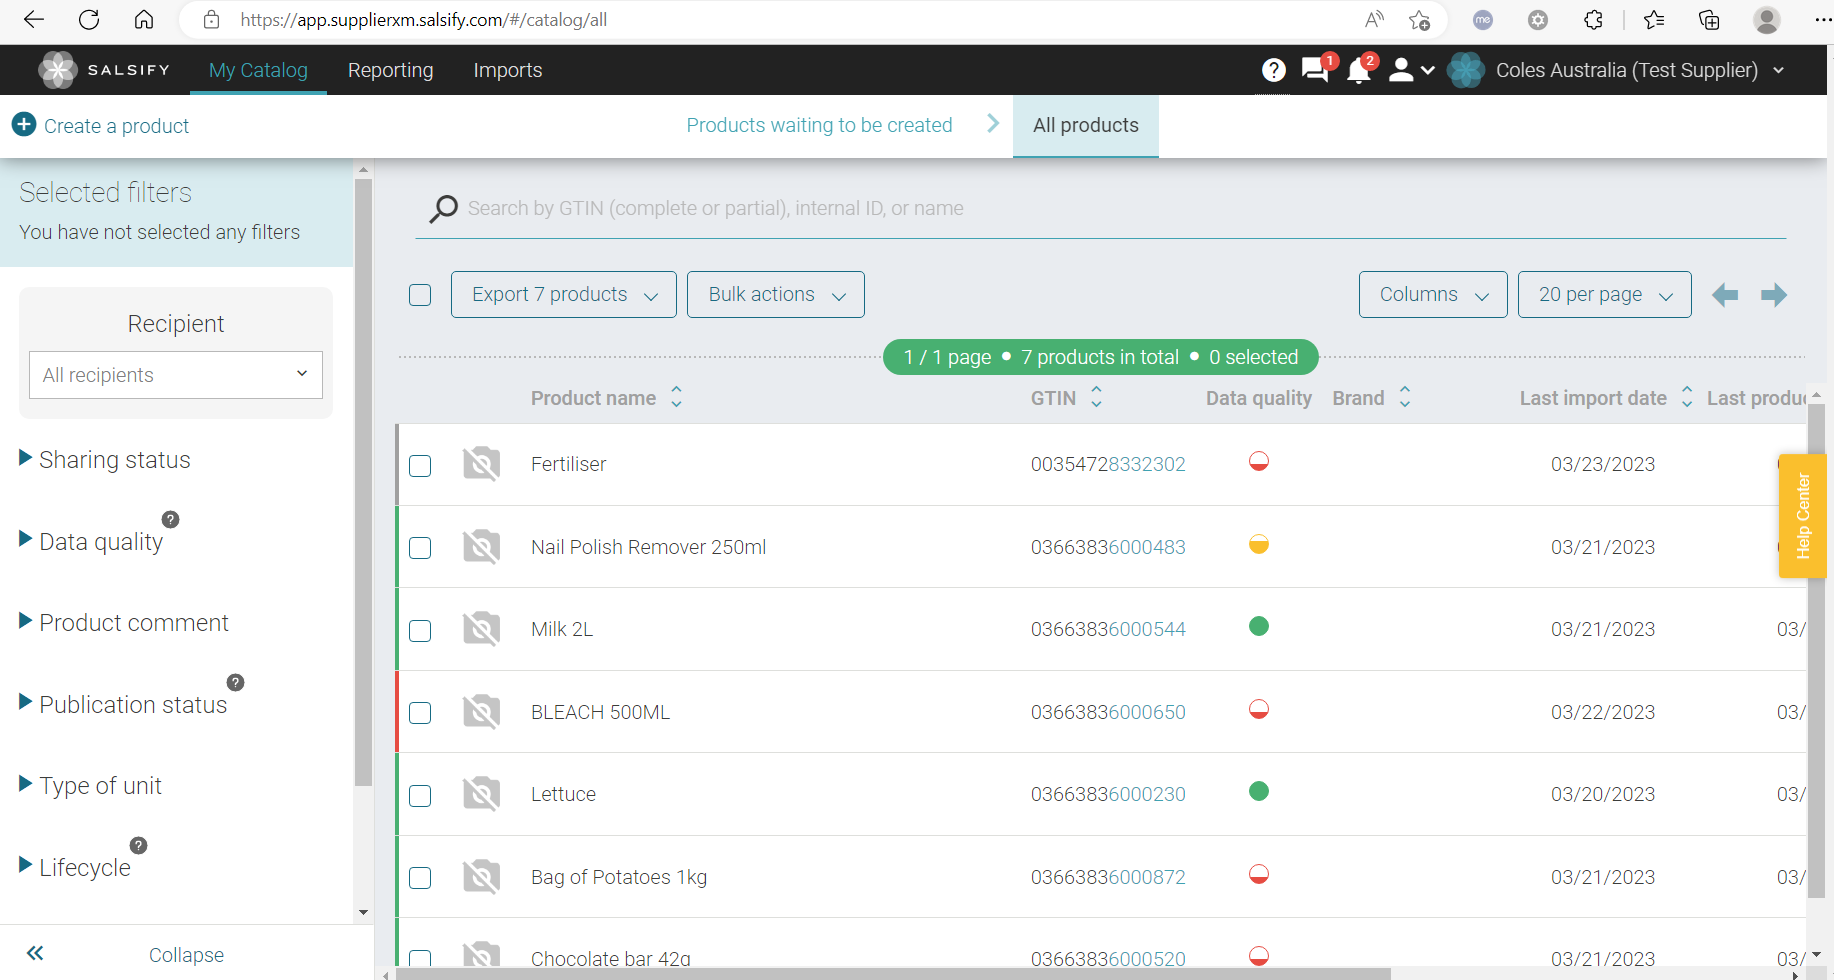
Task: Go to next page with right arrow
Action: tap(1773, 295)
